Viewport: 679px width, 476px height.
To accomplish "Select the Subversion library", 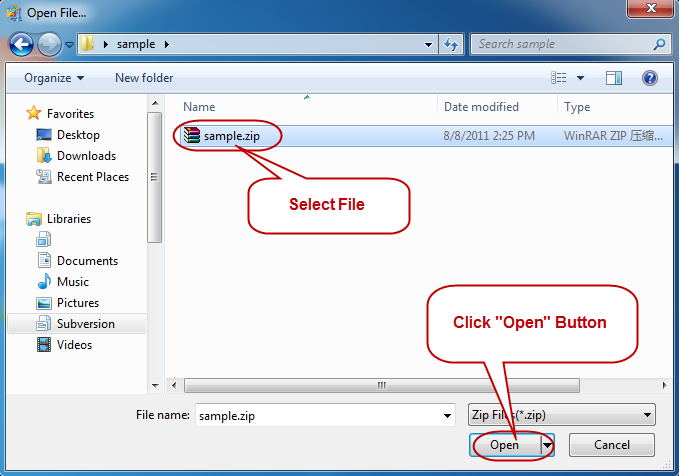I will tap(86, 324).
